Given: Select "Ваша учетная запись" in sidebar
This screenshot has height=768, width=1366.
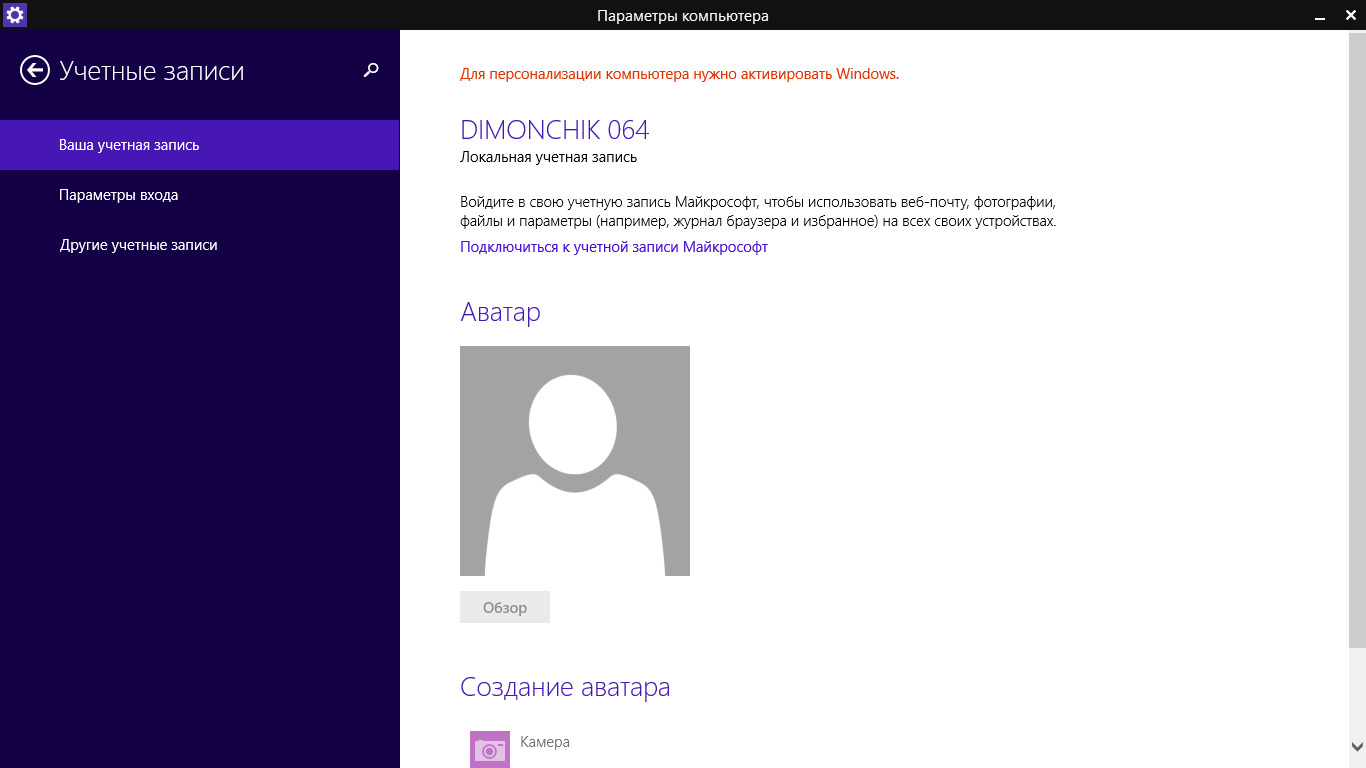Looking at the screenshot, I should pos(129,145).
